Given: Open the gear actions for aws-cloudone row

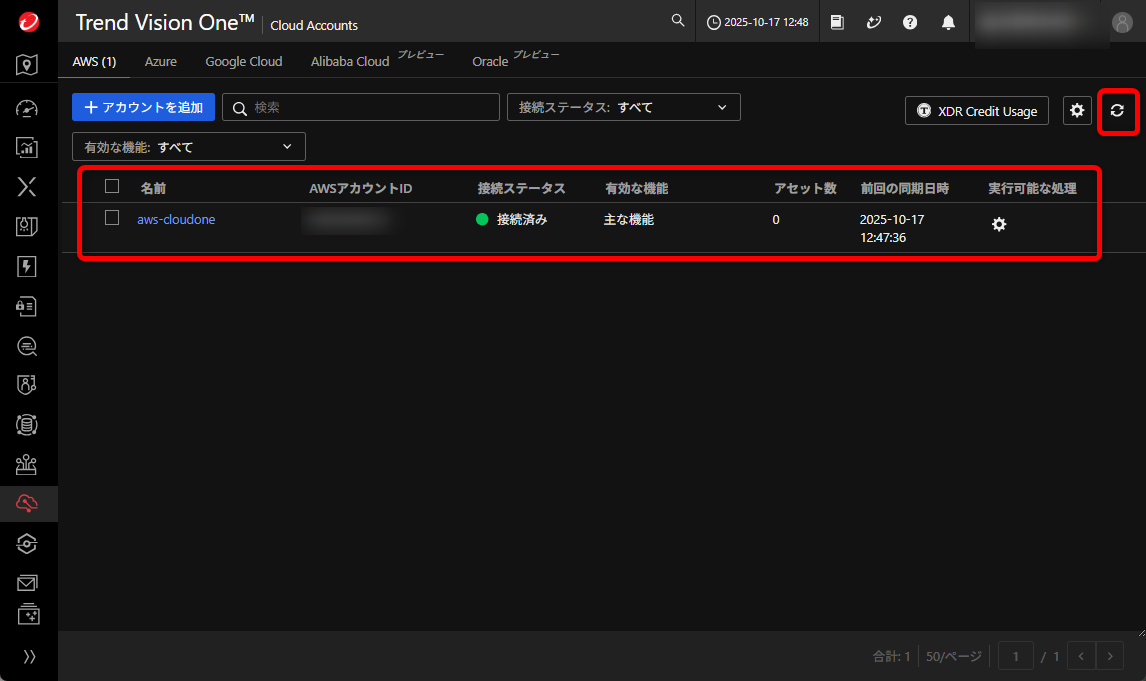Looking at the screenshot, I should click(x=999, y=224).
